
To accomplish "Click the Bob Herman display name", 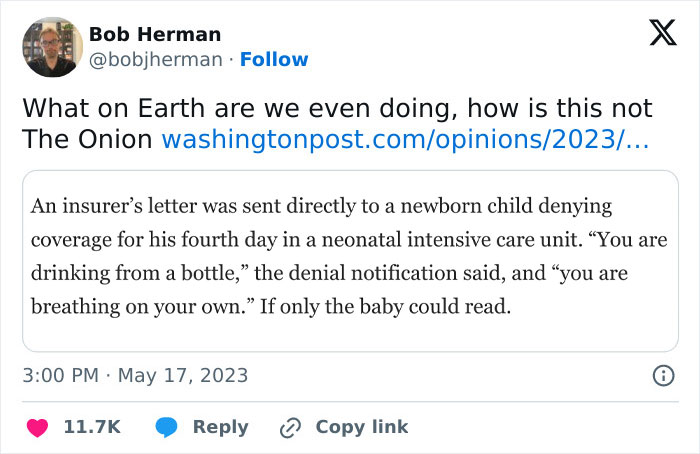I will coord(155,34).
